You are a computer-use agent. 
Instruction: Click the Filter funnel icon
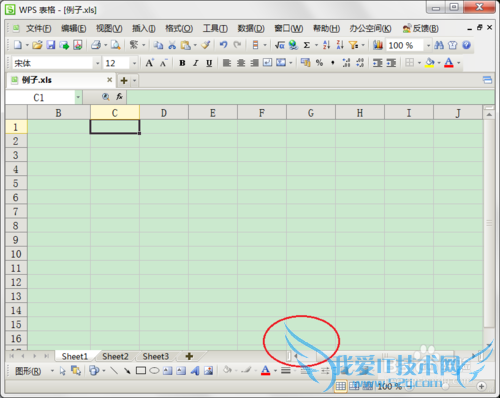353,45
